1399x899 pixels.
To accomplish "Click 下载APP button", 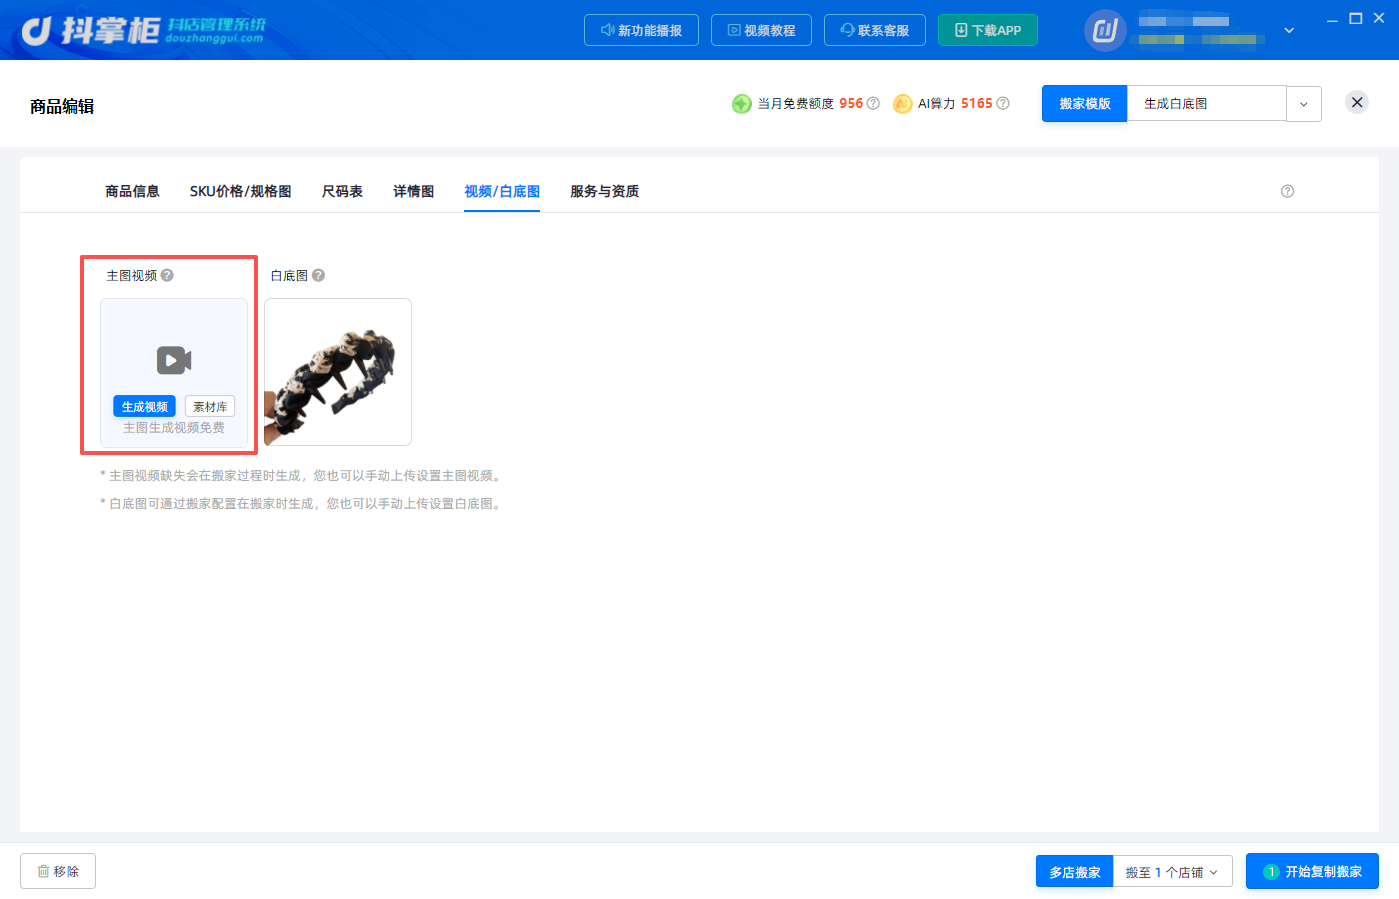I will click(988, 30).
